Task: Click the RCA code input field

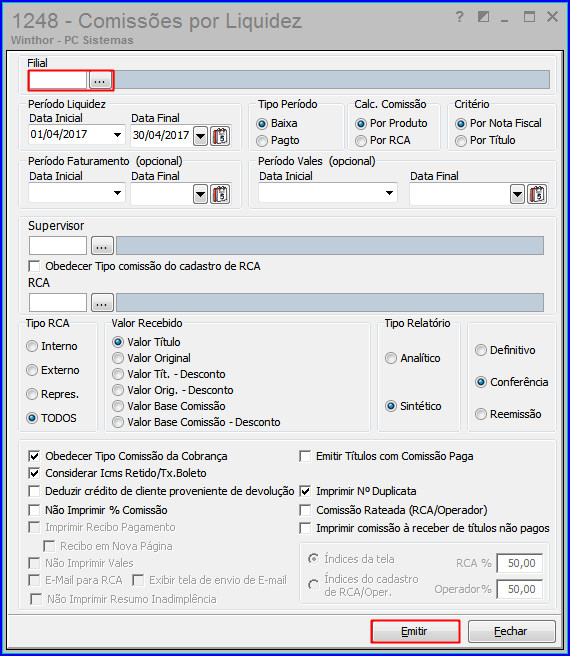Action: click(x=58, y=302)
